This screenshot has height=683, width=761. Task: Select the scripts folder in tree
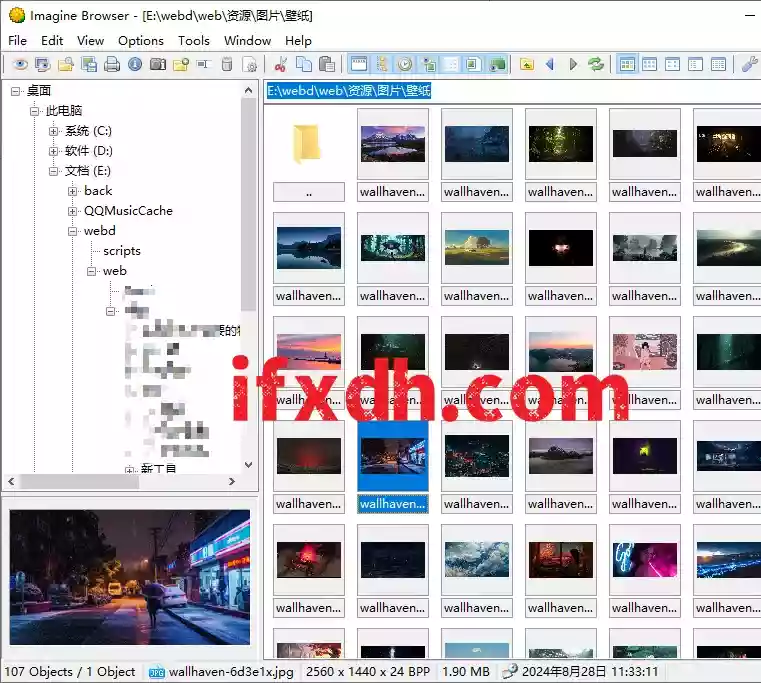pyautogui.click(x=122, y=251)
